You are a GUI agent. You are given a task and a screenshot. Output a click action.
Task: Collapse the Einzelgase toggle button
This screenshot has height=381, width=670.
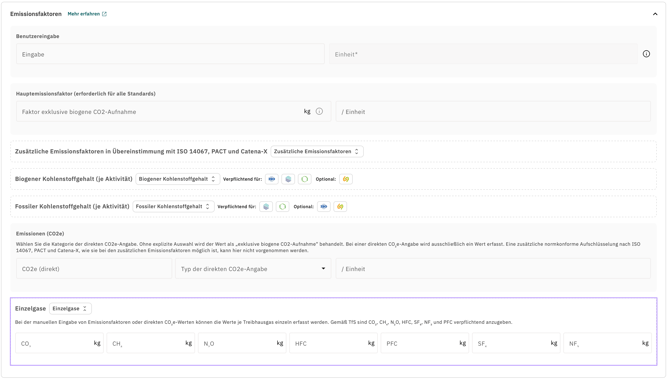(70, 308)
